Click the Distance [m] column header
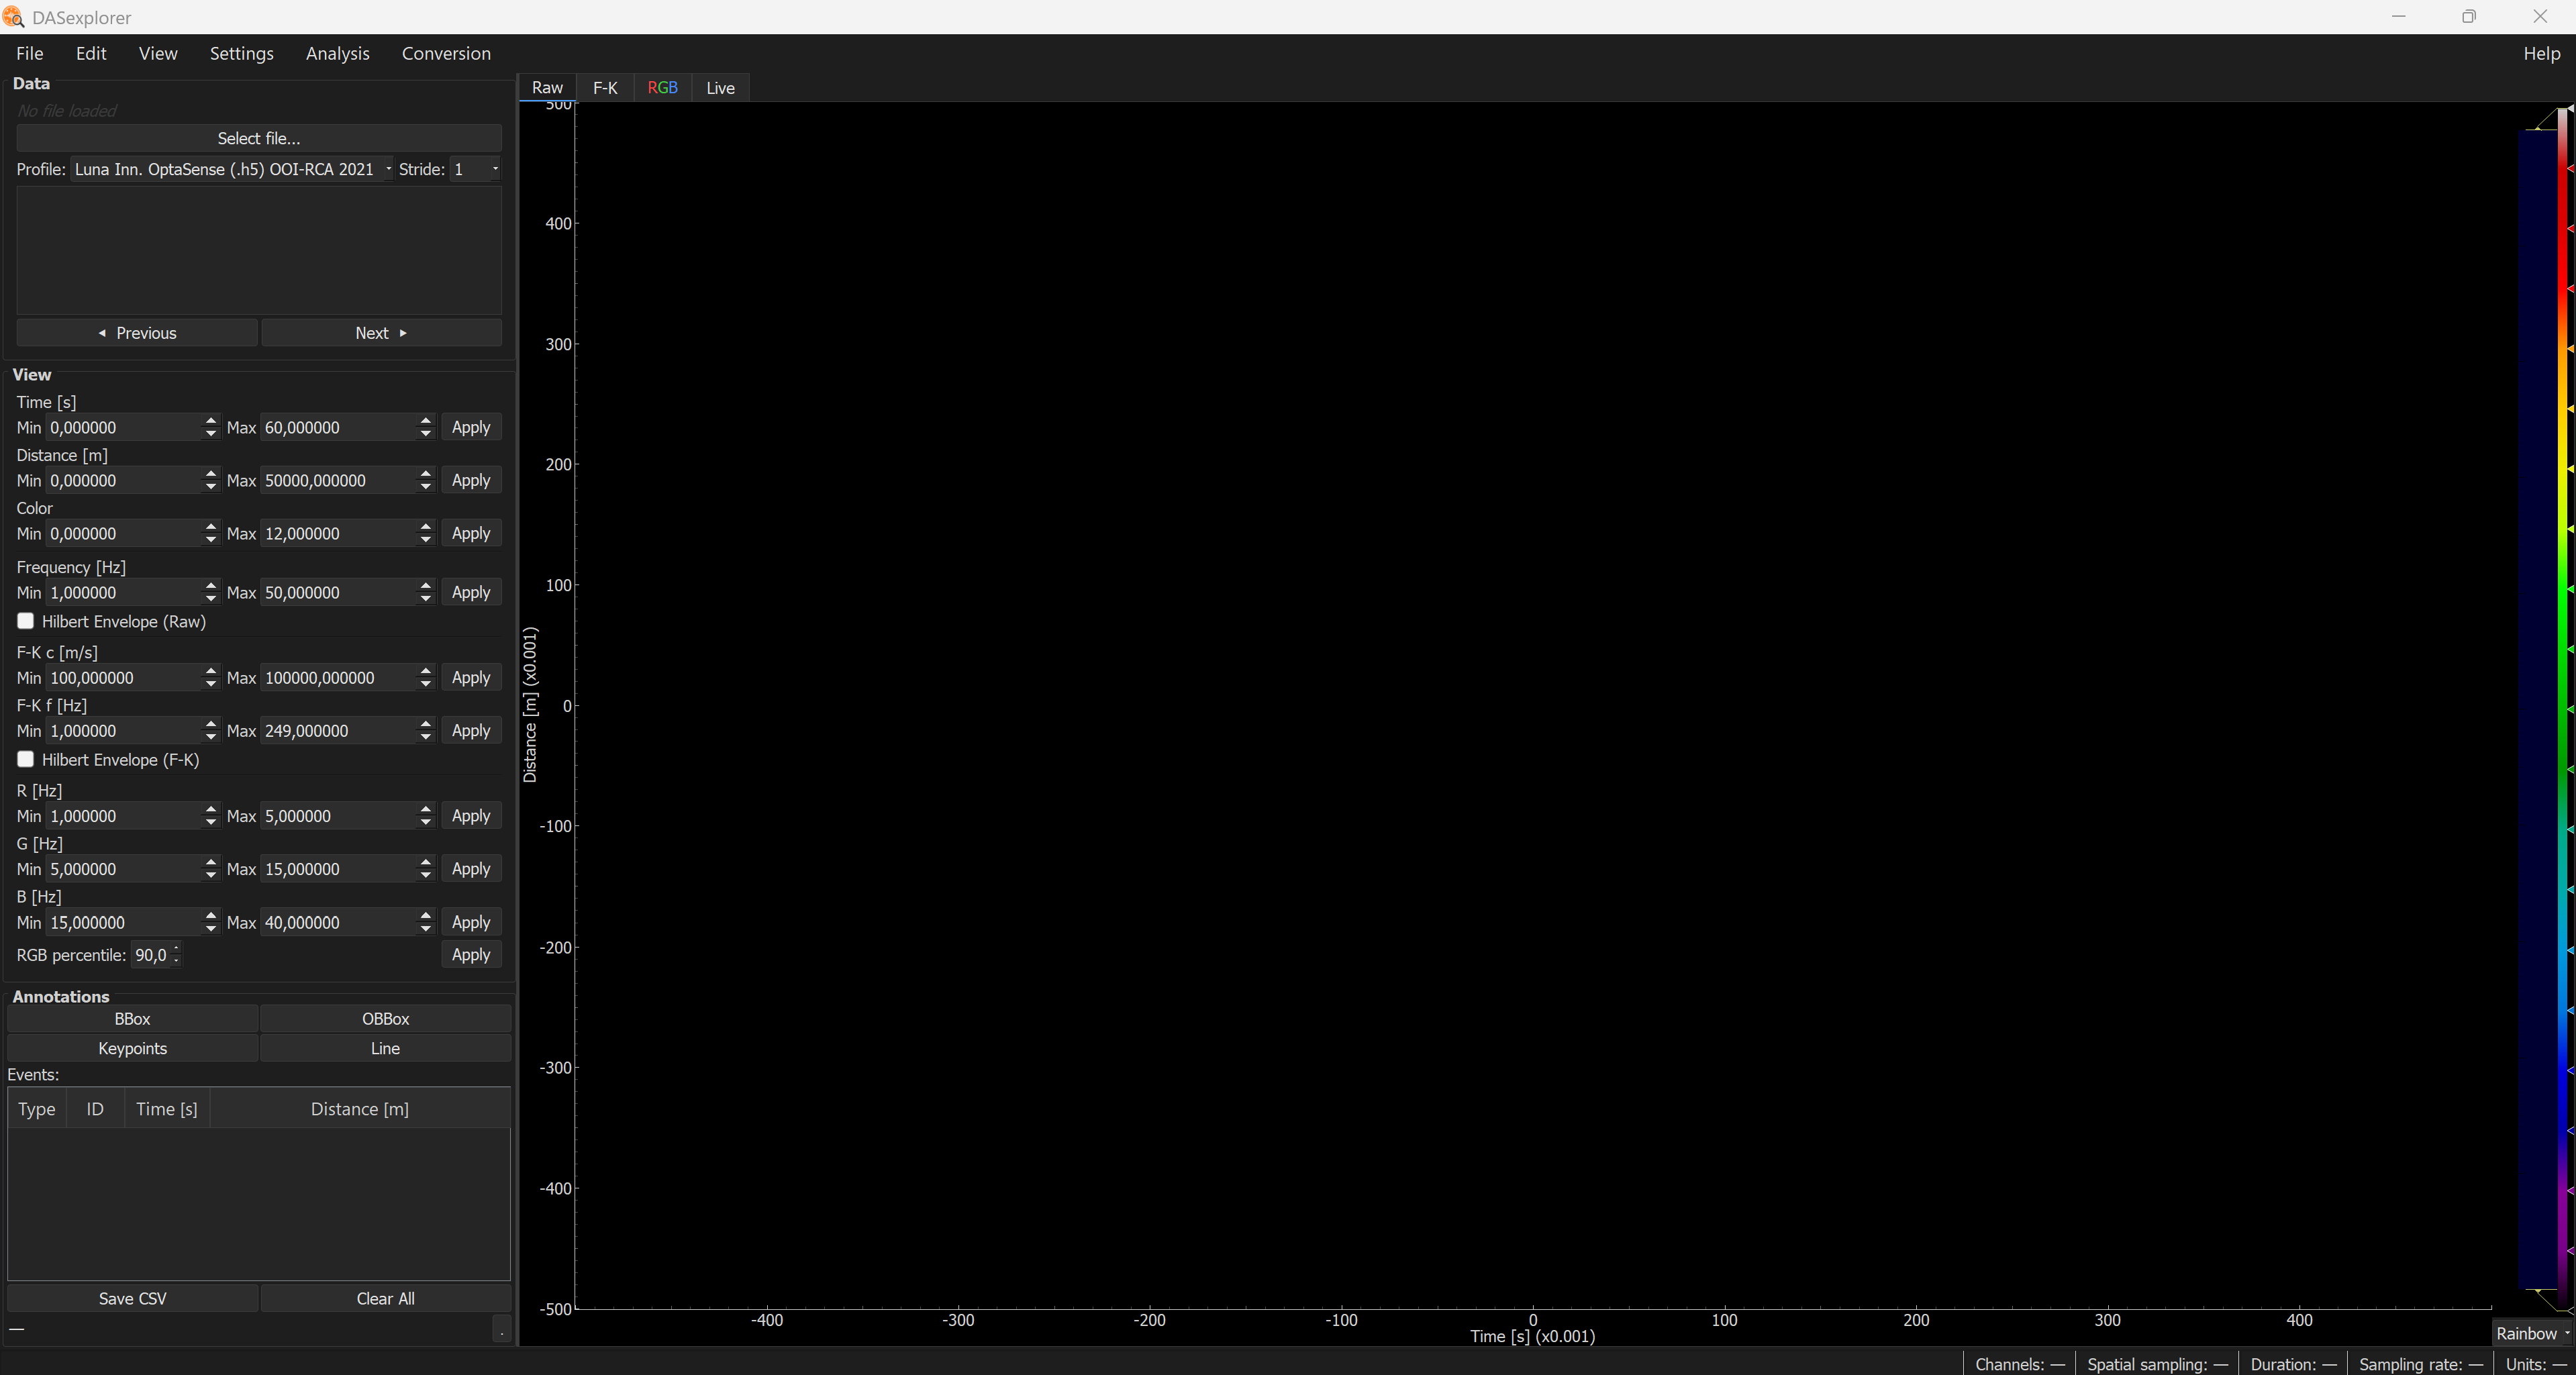 360,1109
